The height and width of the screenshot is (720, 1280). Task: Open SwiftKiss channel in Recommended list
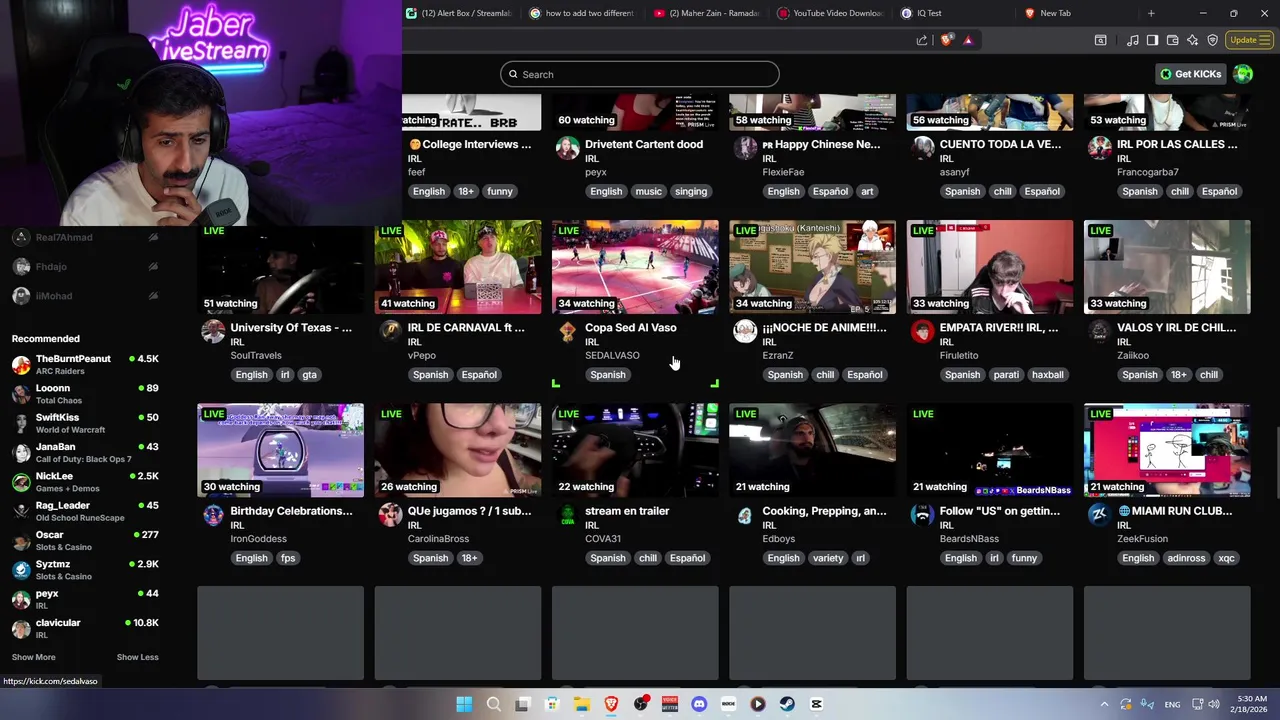[85, 423]
